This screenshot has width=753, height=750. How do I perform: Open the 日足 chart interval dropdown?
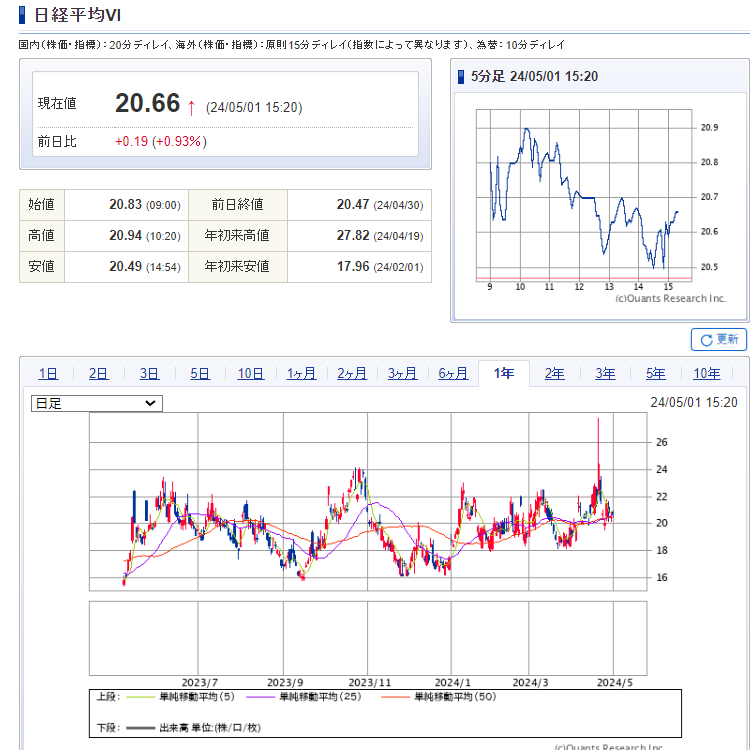click(96, 403)
